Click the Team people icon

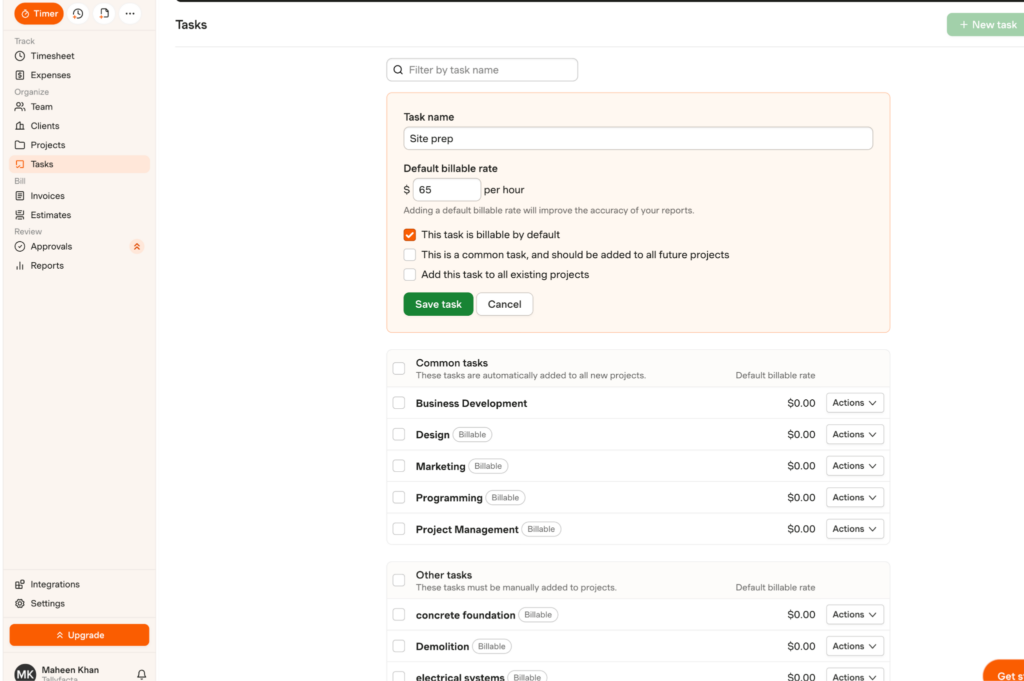pos(20,107)
